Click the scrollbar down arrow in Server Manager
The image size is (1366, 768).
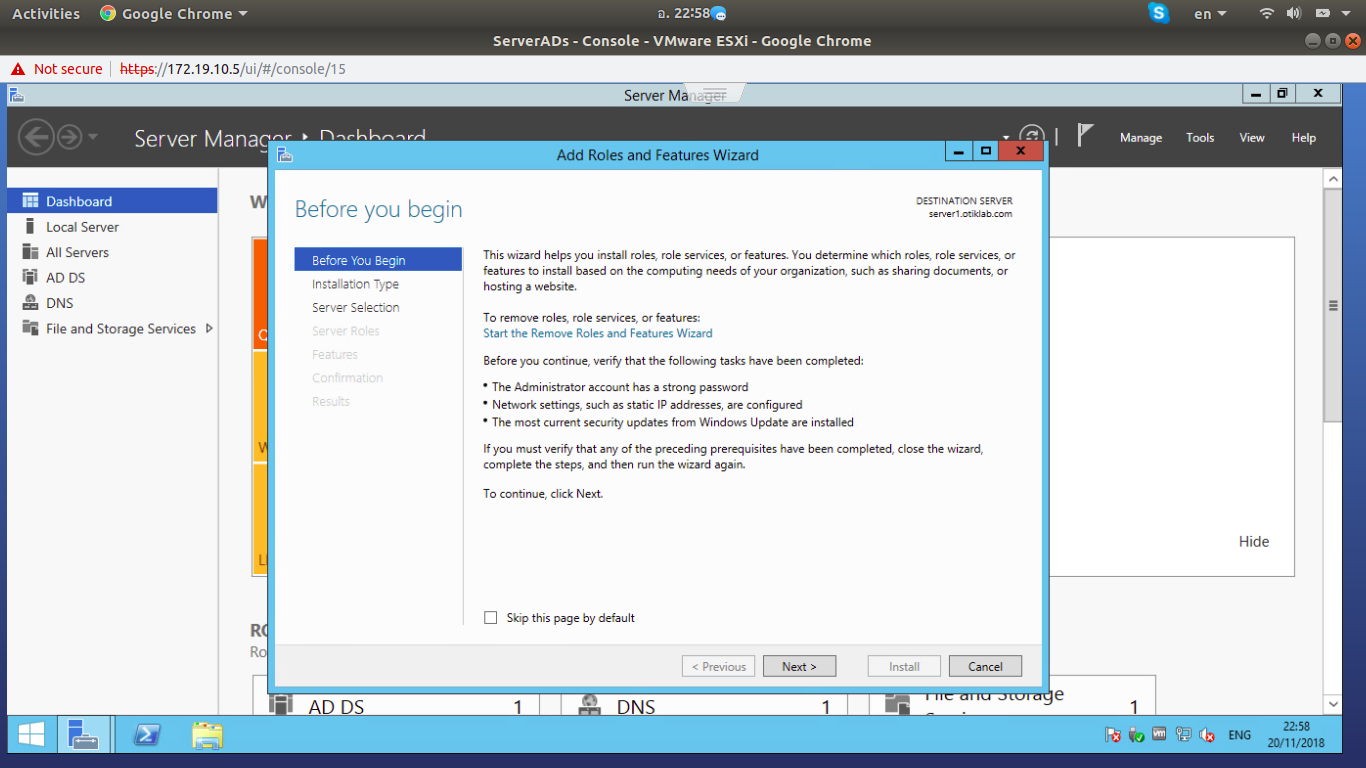(1332, 704)
